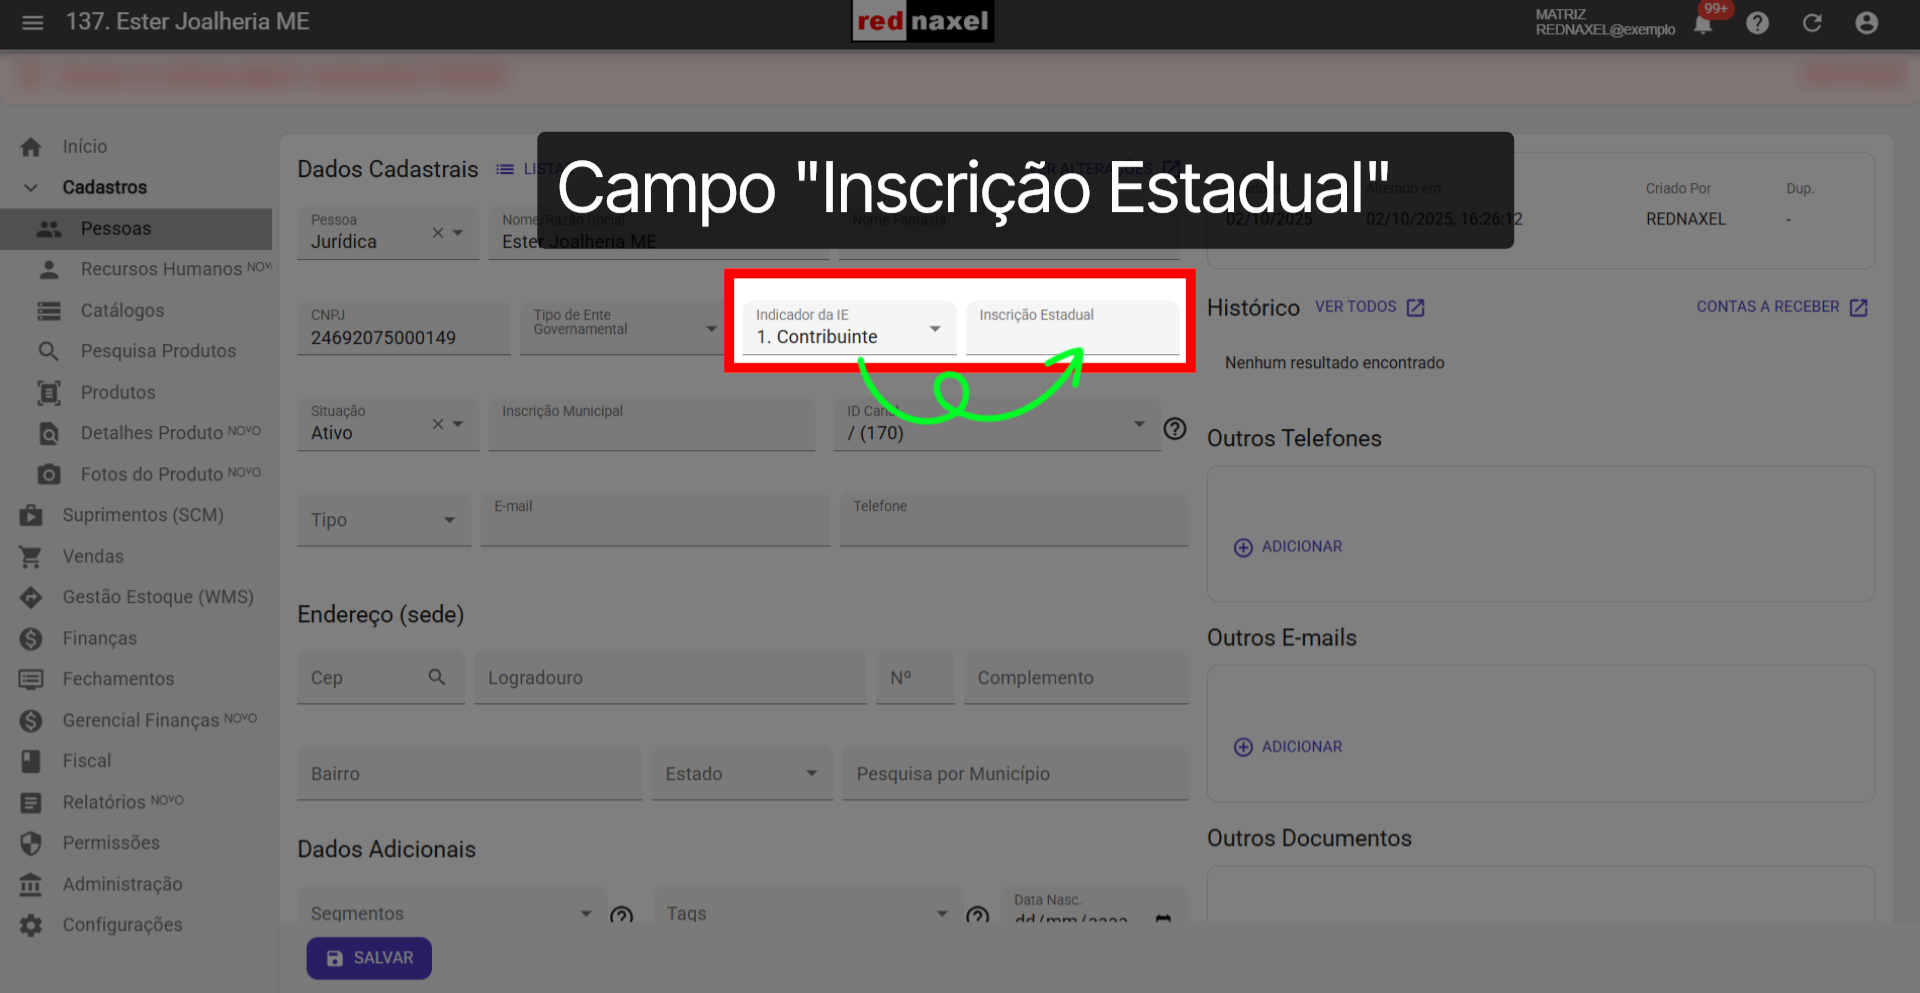Image resolution: width=1920 pixels, height=993 pixels.
Task: Refresh the page with the reload icon
Action: 1812,23
